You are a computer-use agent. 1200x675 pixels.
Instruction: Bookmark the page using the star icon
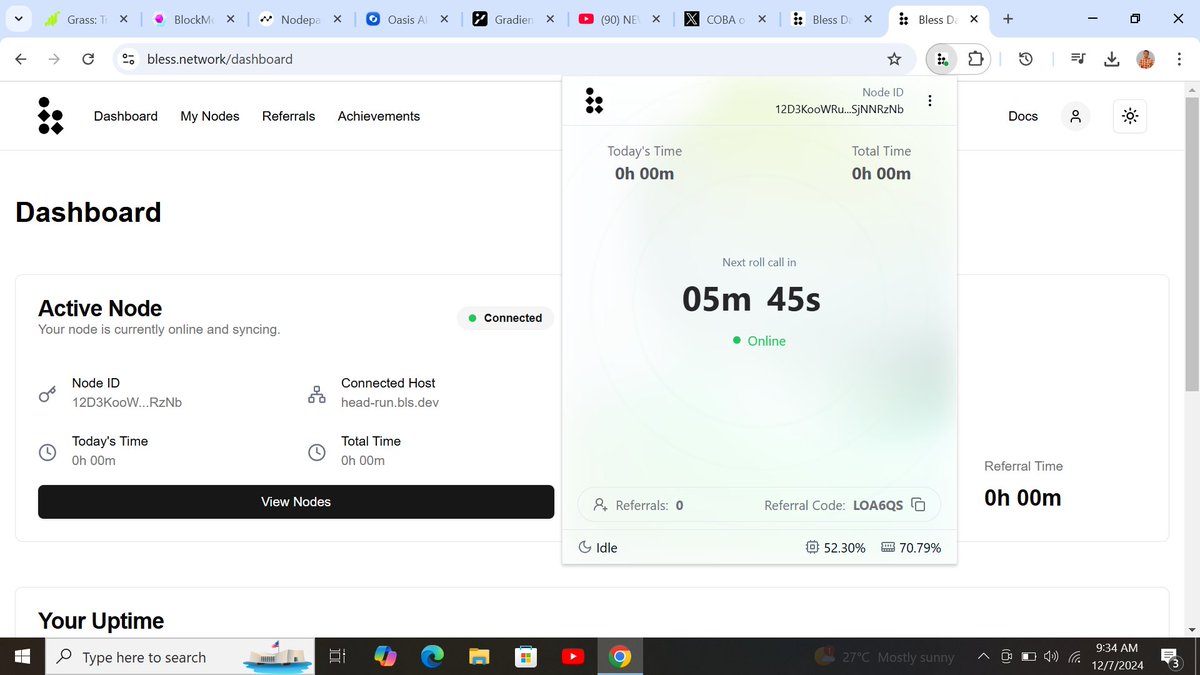pyautogui.click(x=894, y=59)
